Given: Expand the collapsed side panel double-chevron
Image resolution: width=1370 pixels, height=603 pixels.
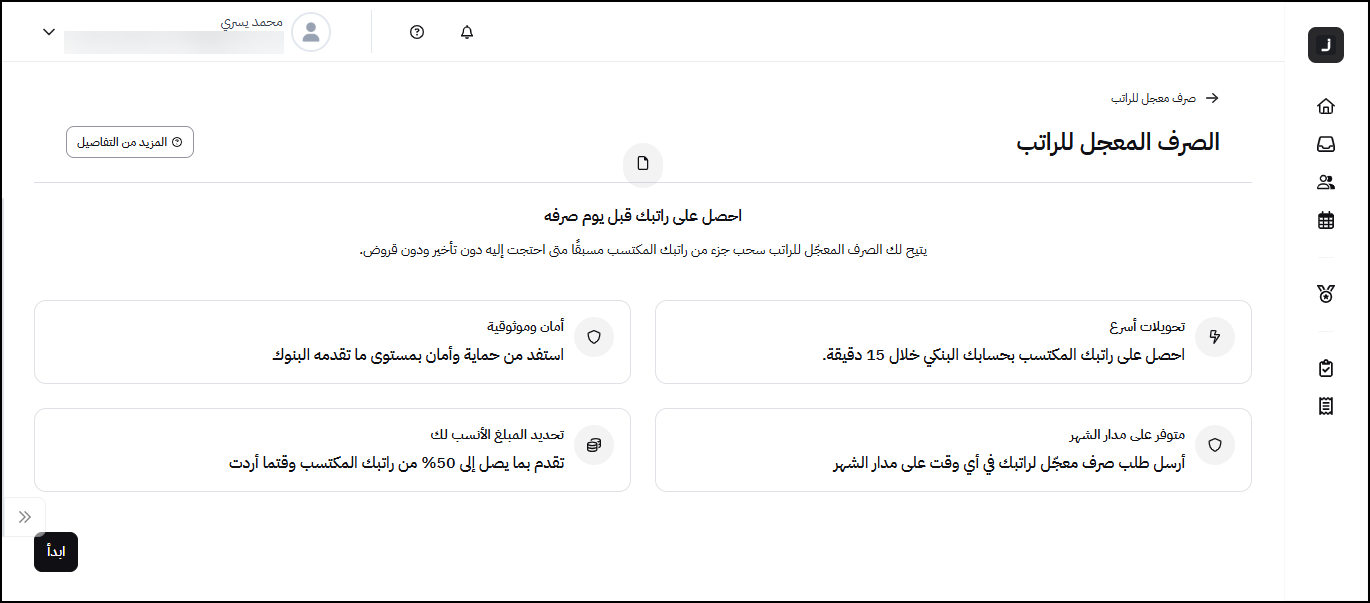Looking at the screenshot, I should coord(25,517).
